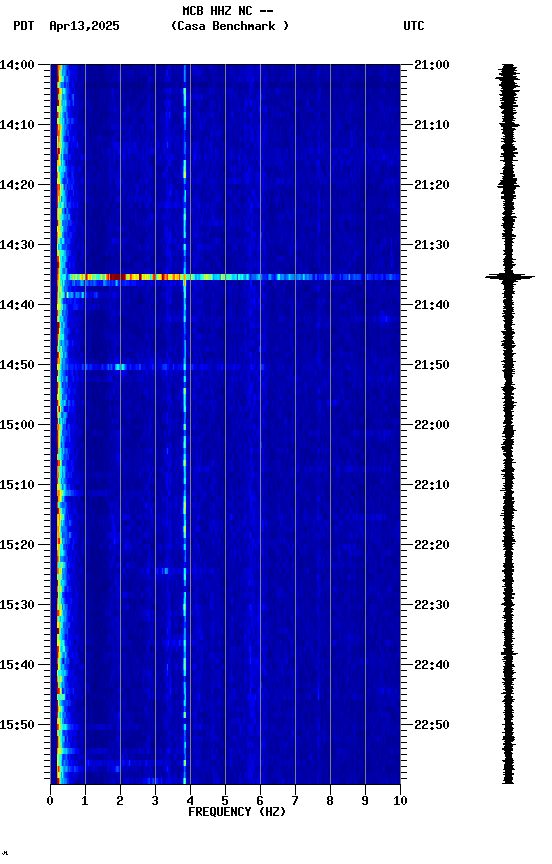
Task: Click the PDT time label "15:50"
Action: tap(17, 725)
